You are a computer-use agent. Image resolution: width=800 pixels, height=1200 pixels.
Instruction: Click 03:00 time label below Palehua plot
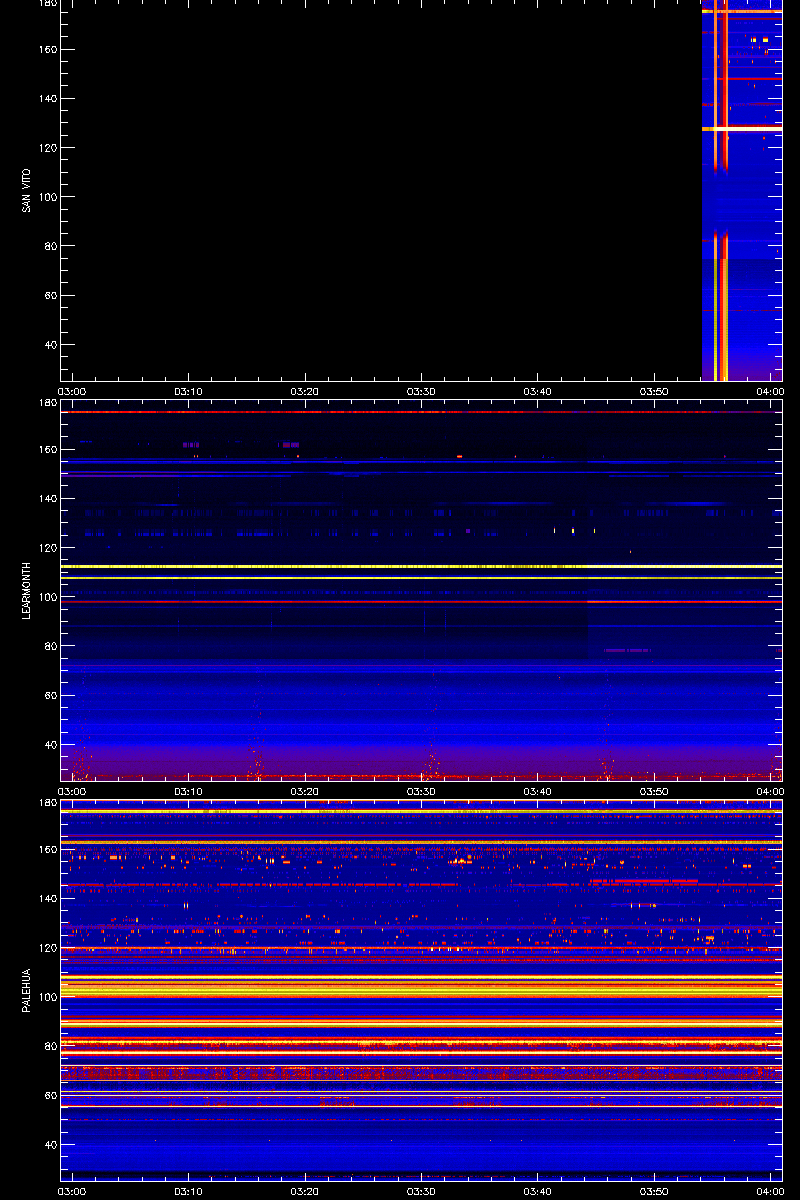(72, 1191)
